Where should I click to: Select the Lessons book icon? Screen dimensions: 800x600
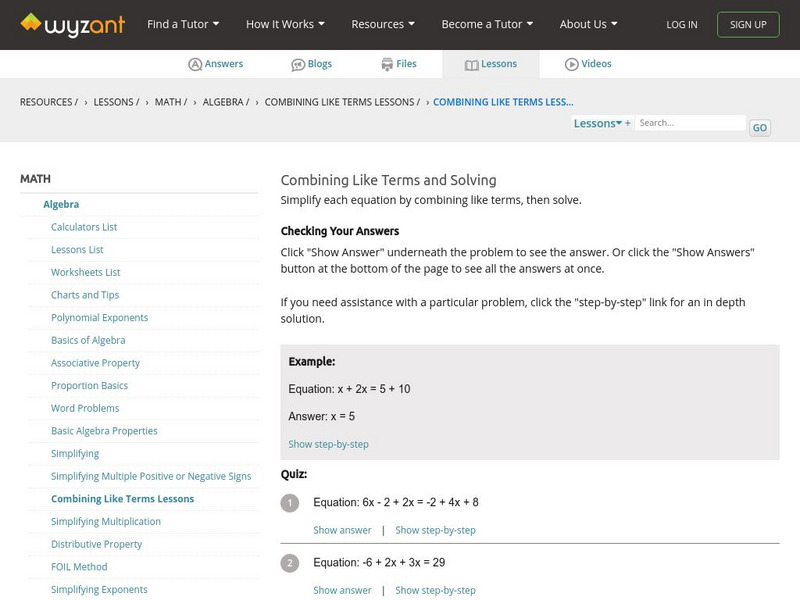472,64
